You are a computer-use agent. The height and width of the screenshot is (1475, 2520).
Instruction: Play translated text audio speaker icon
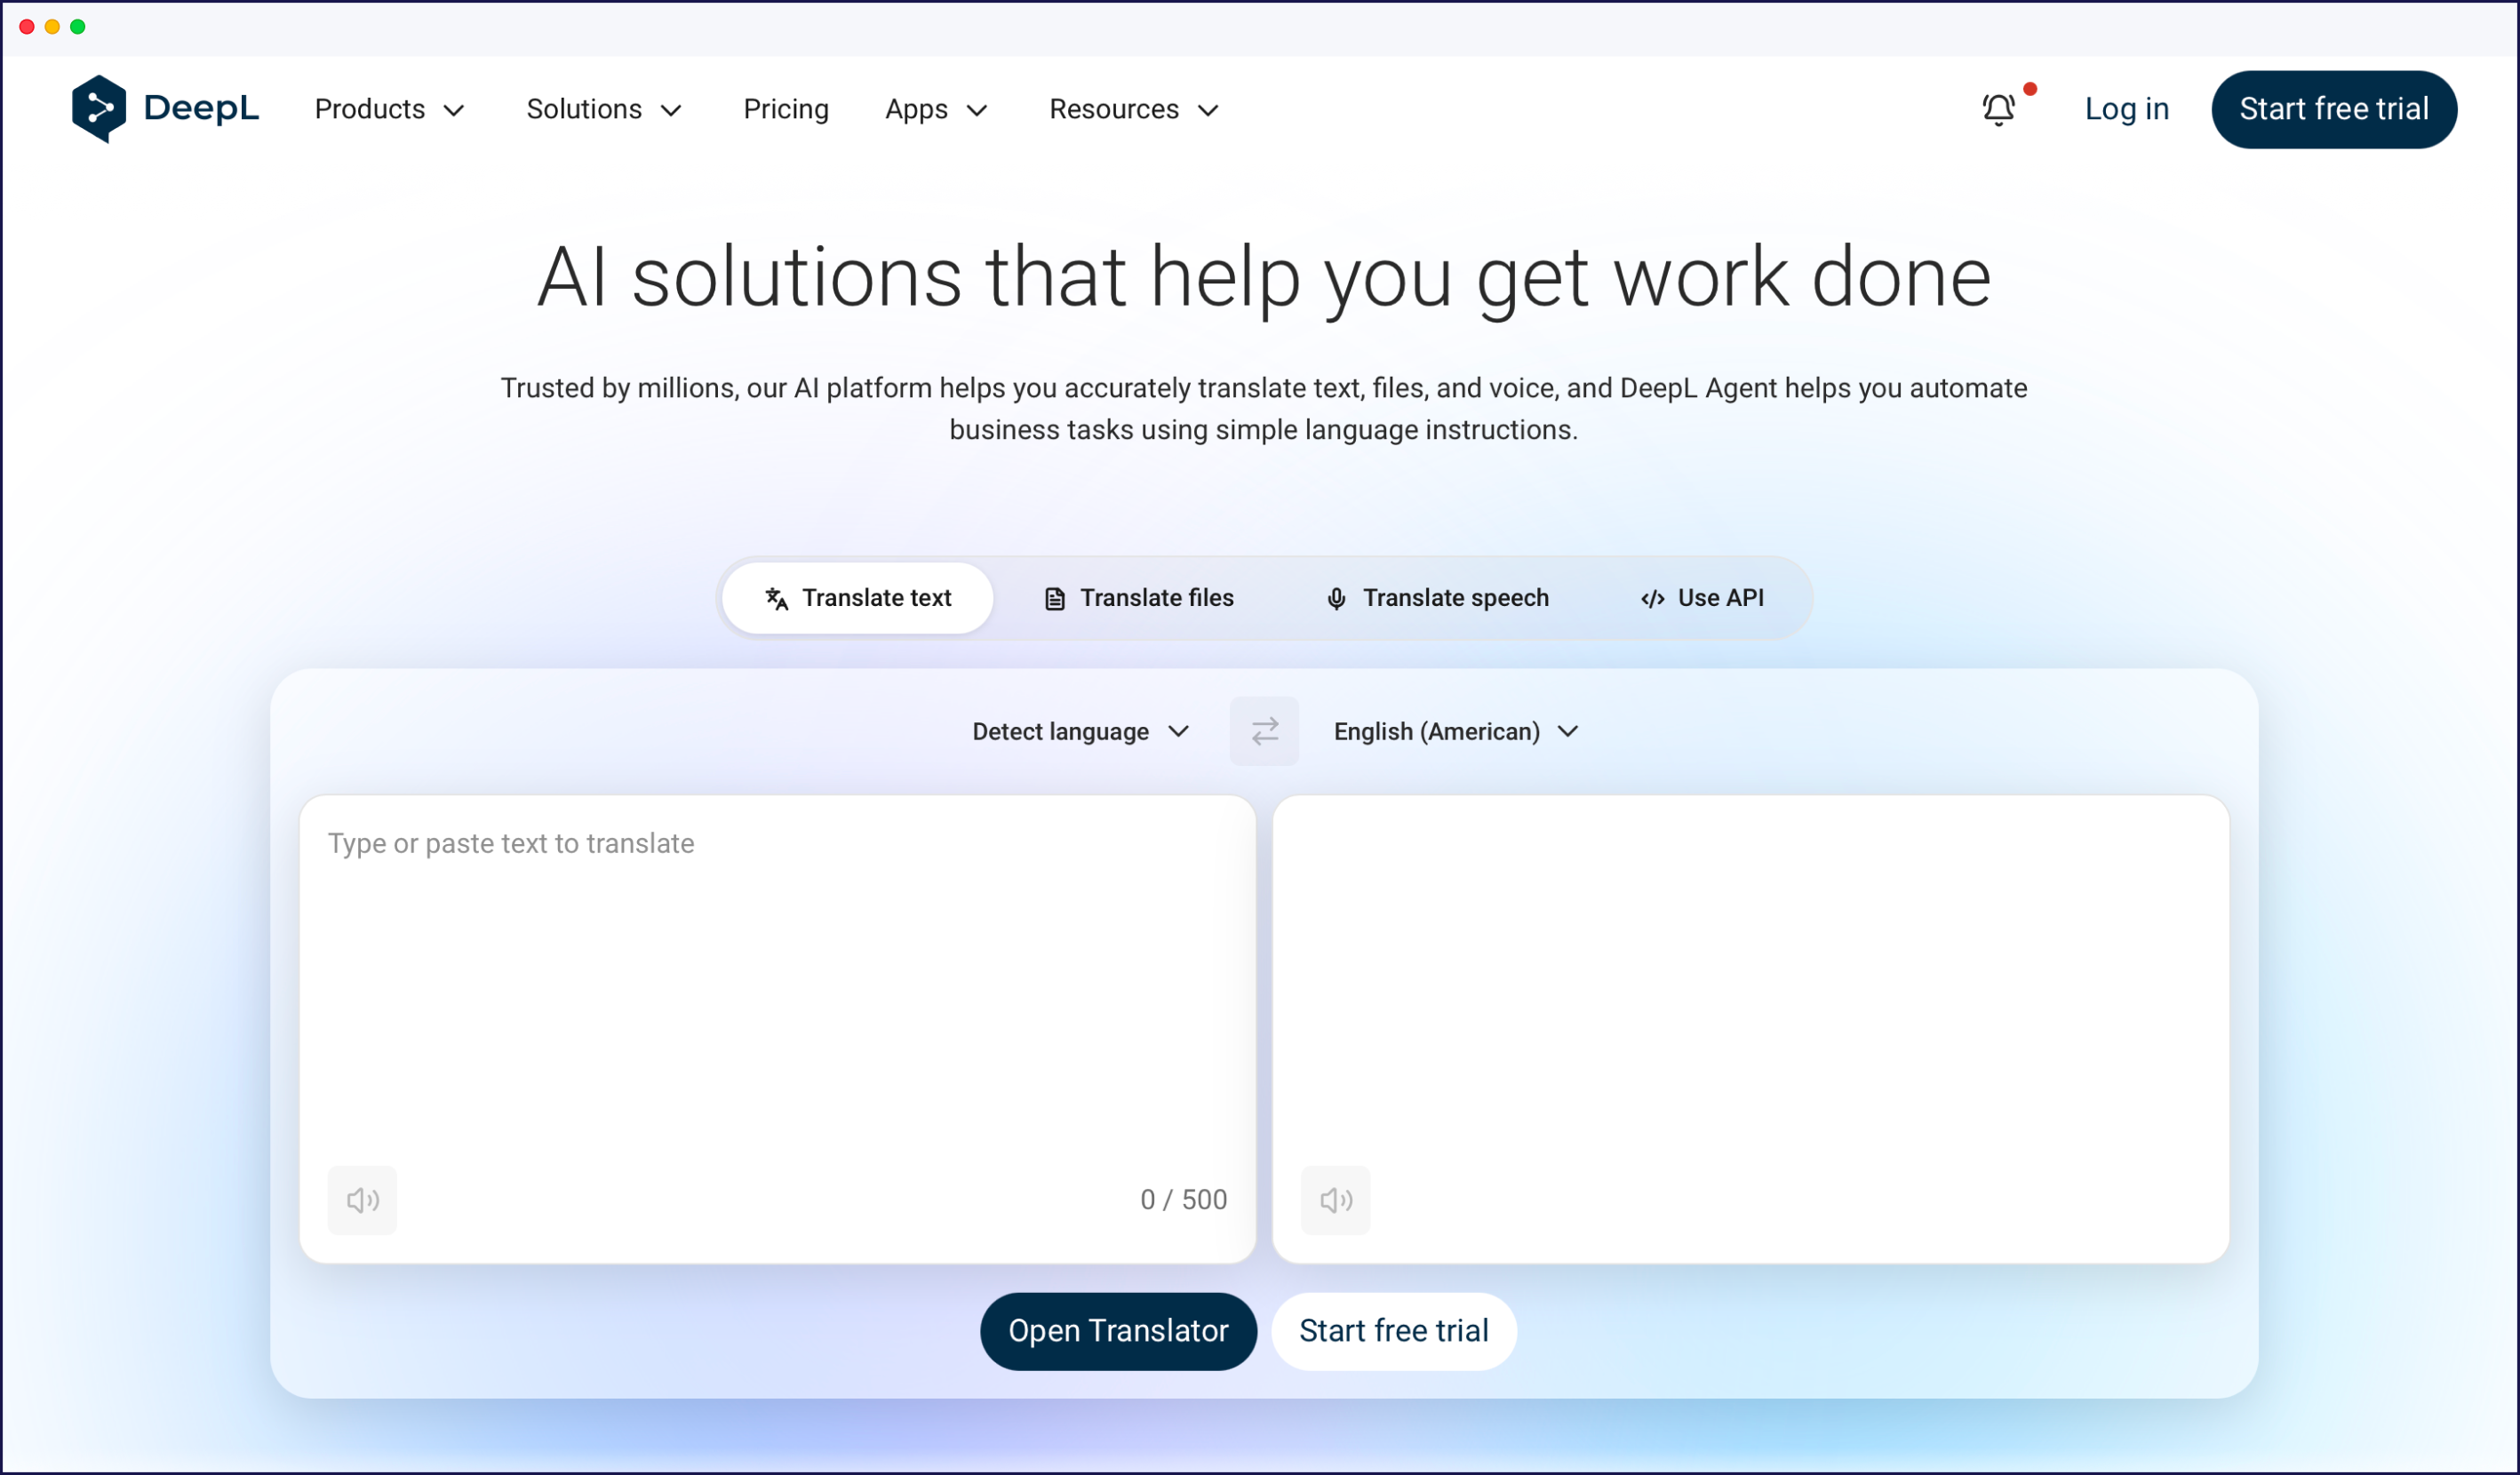[1335, 1200]
